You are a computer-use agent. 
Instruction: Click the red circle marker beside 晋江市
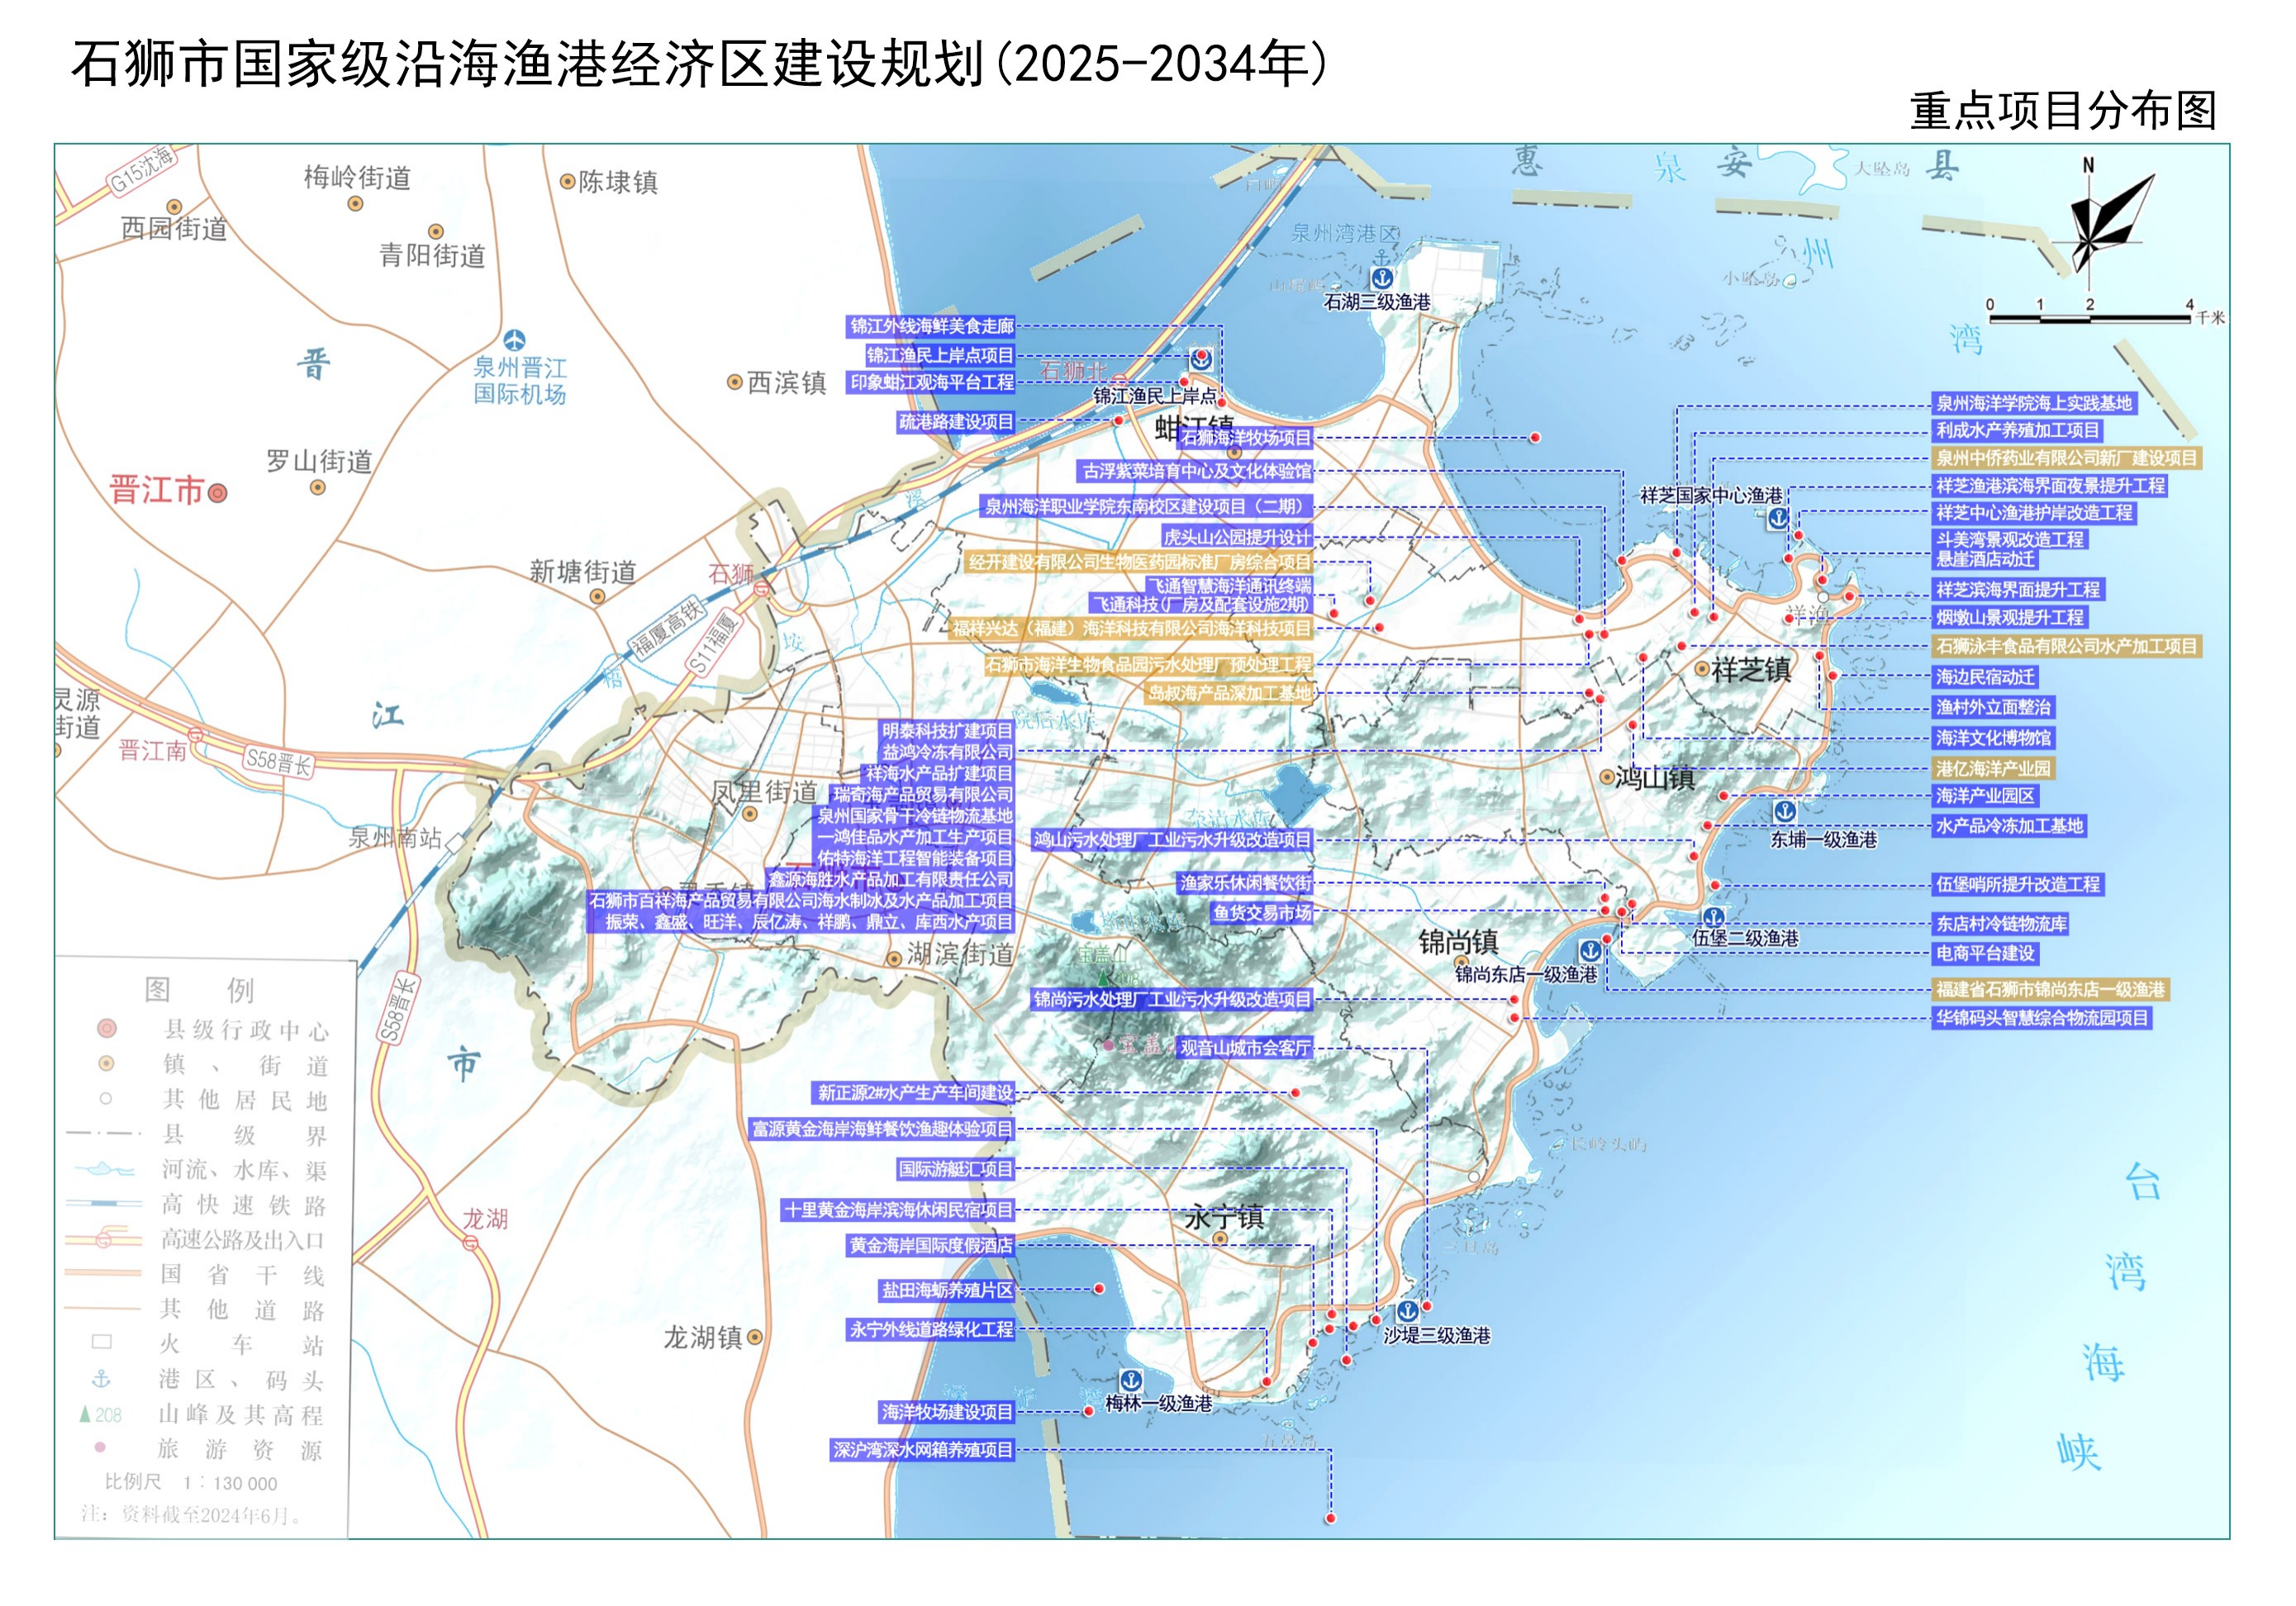pyautogui.click(x=217, y=493)
